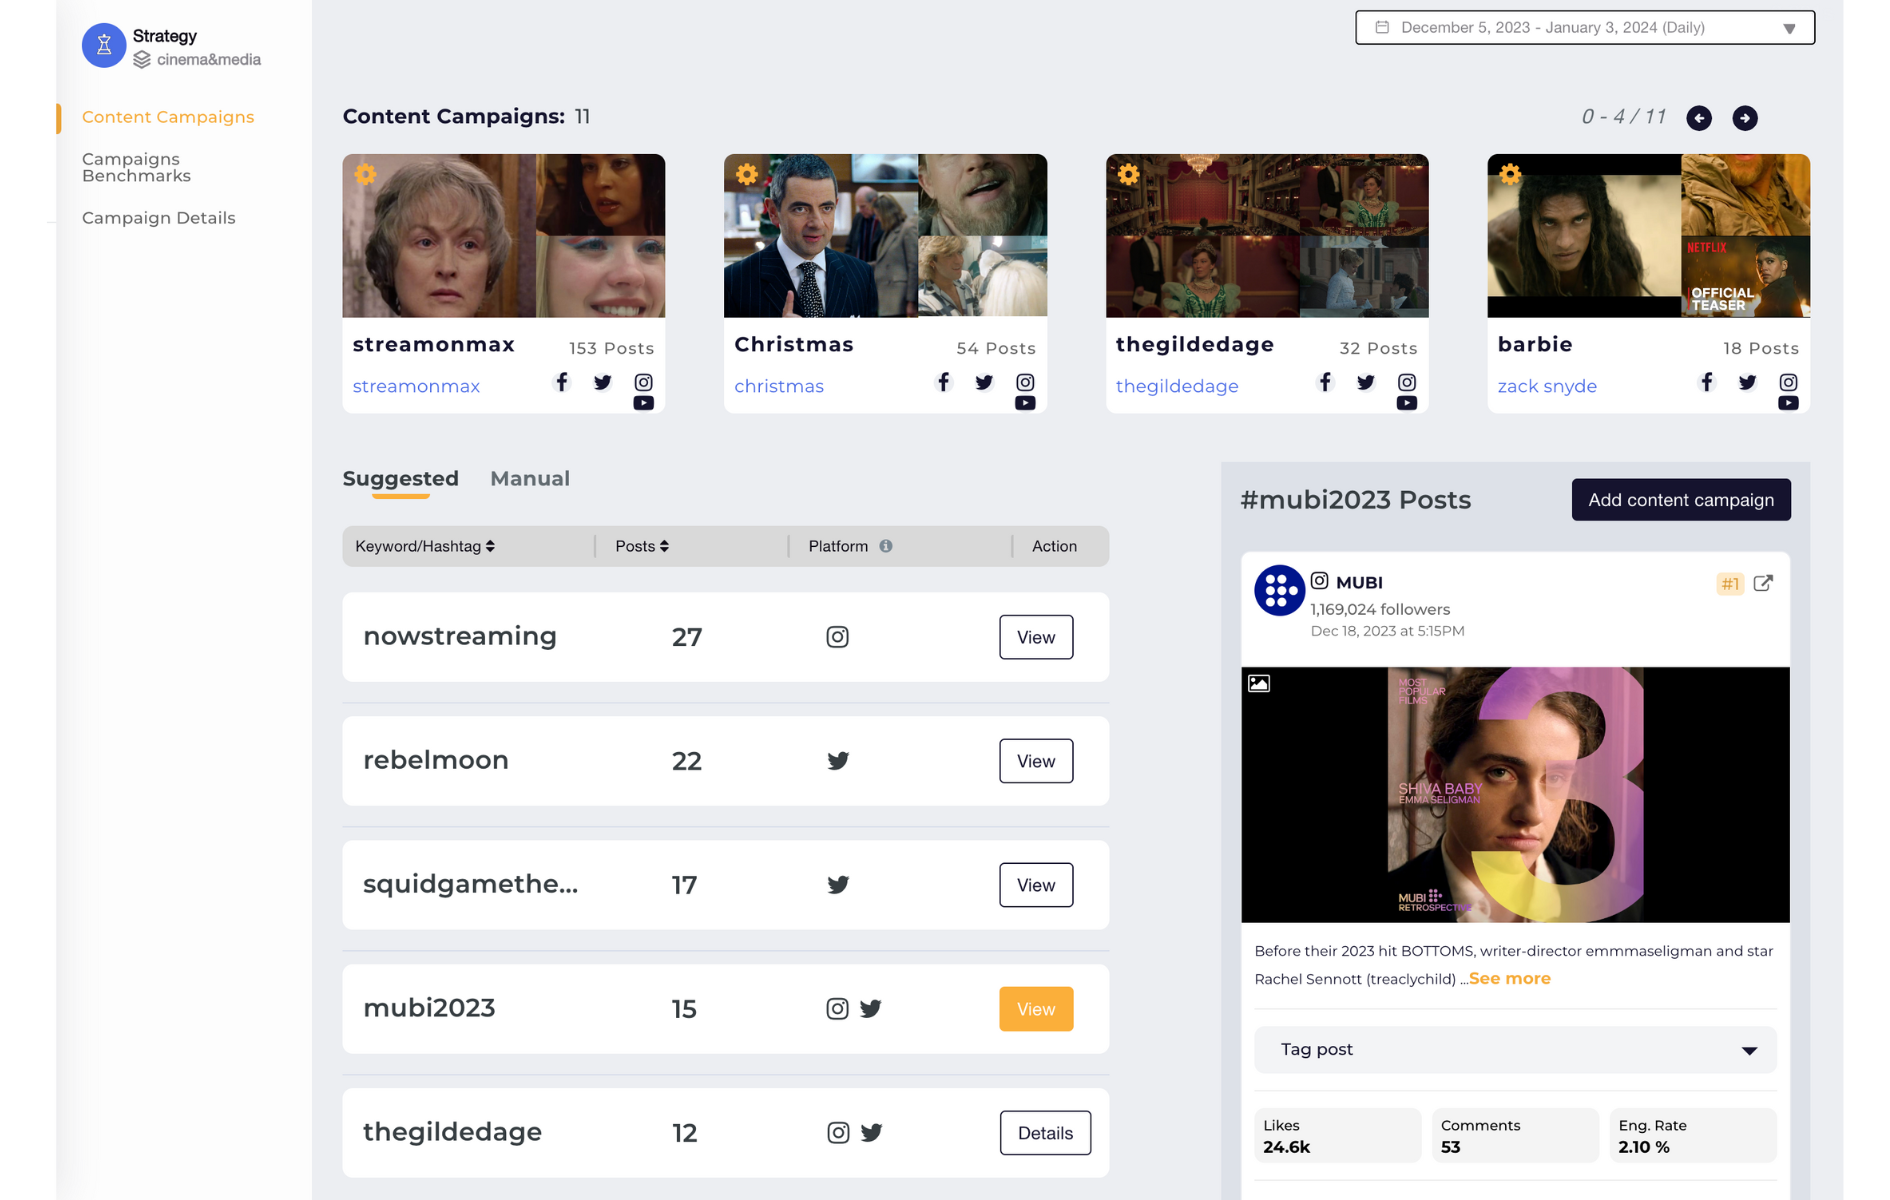1890x1200 pixels.
Task: View the rebelmoon hashtag posts
Action: [x=1036, y=761]
